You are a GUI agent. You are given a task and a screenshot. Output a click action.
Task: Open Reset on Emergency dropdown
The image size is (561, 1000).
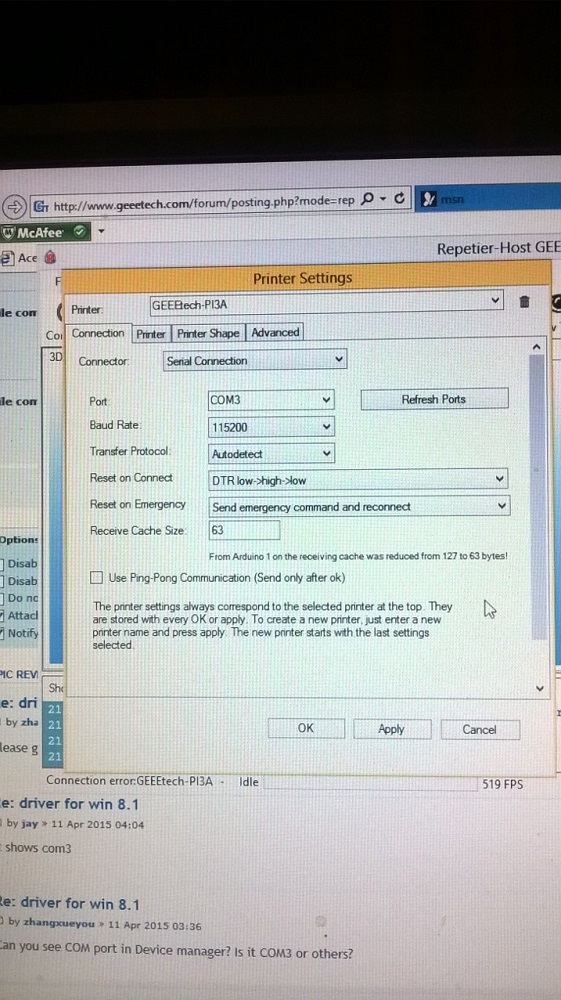[359, 506]
